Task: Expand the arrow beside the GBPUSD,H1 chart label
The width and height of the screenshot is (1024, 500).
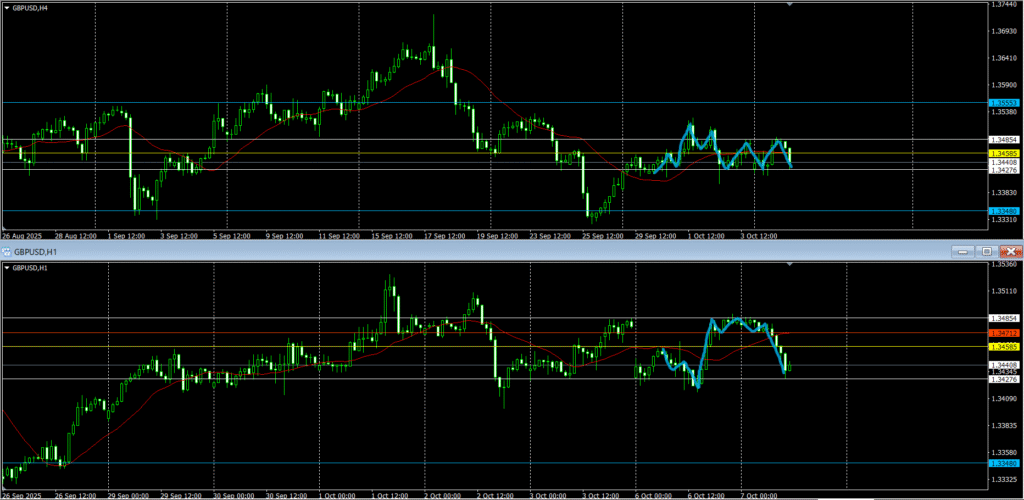Action: (x=5, y=268)
